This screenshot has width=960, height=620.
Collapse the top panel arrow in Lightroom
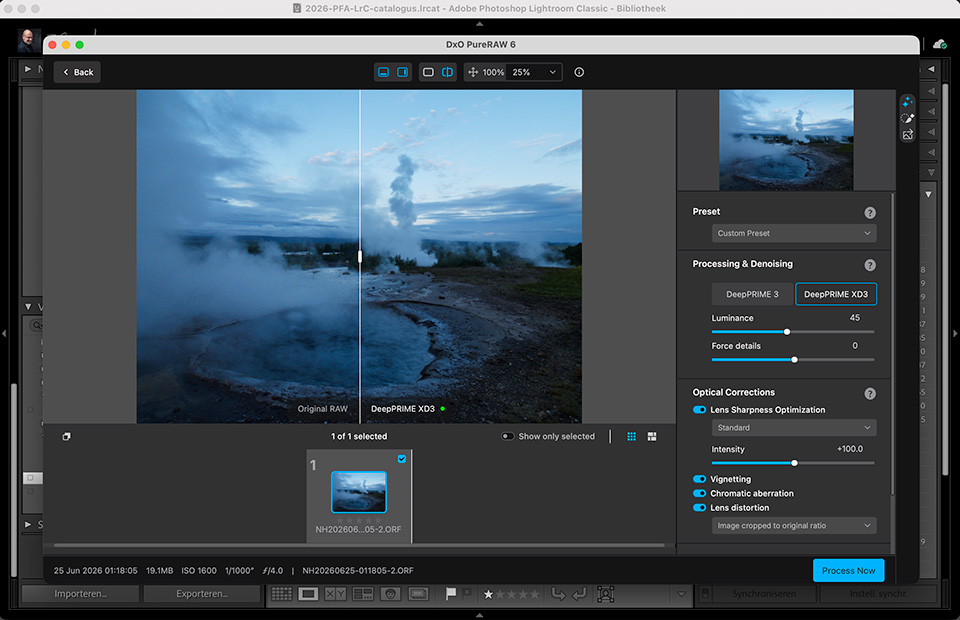[x=479, y=24]
